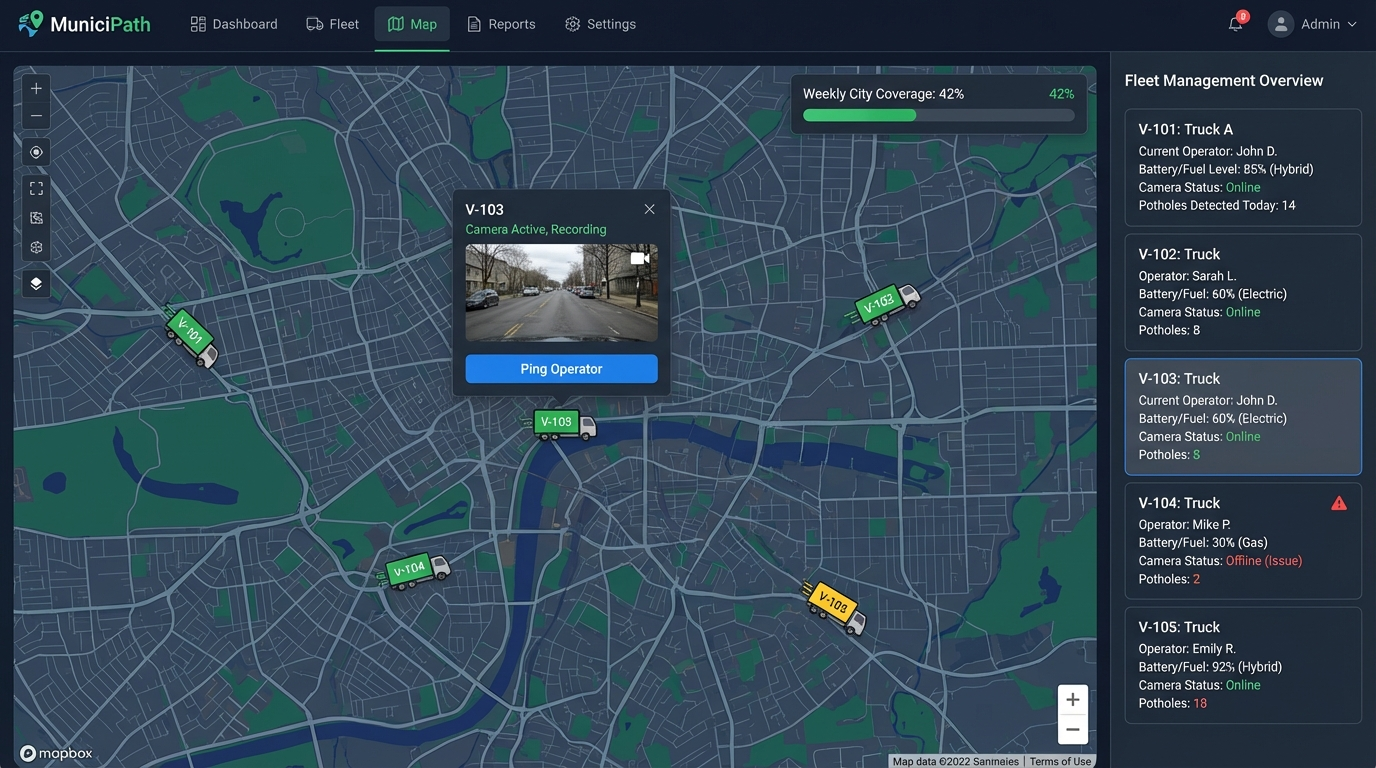Open the Admin account dropdown

point(1313,23)
